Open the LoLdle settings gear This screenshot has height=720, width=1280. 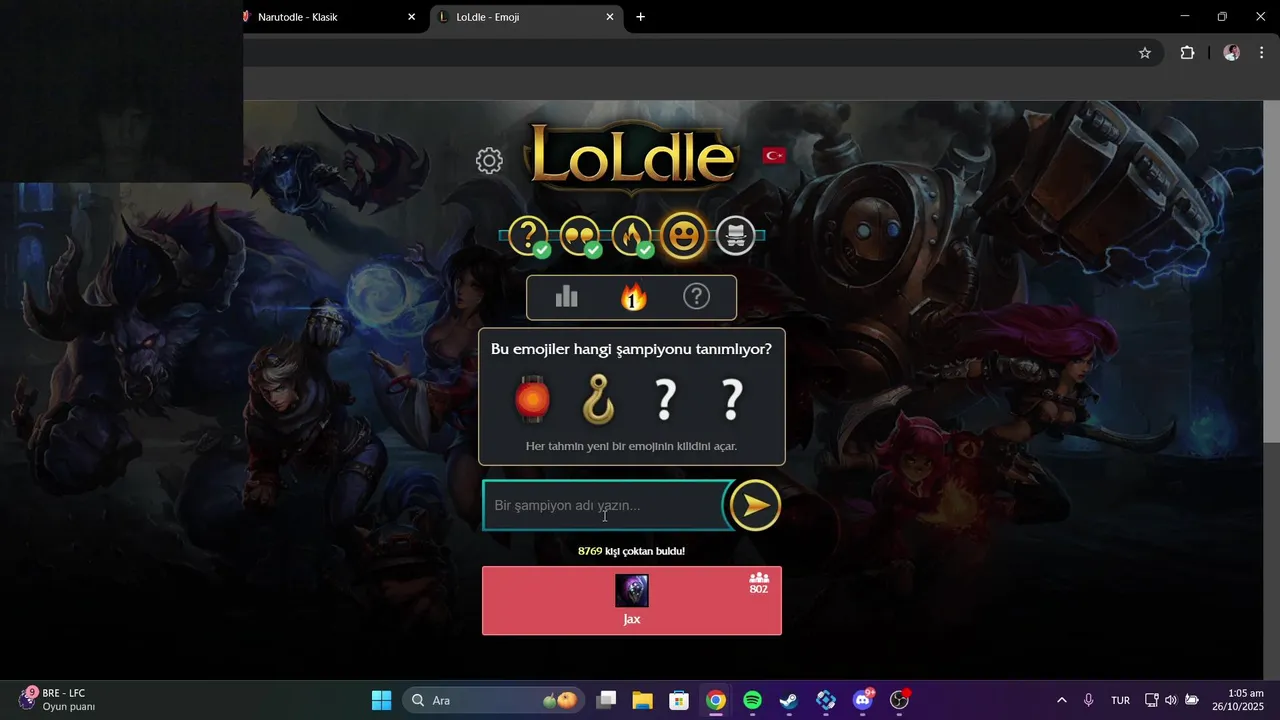tap(489, 160)
